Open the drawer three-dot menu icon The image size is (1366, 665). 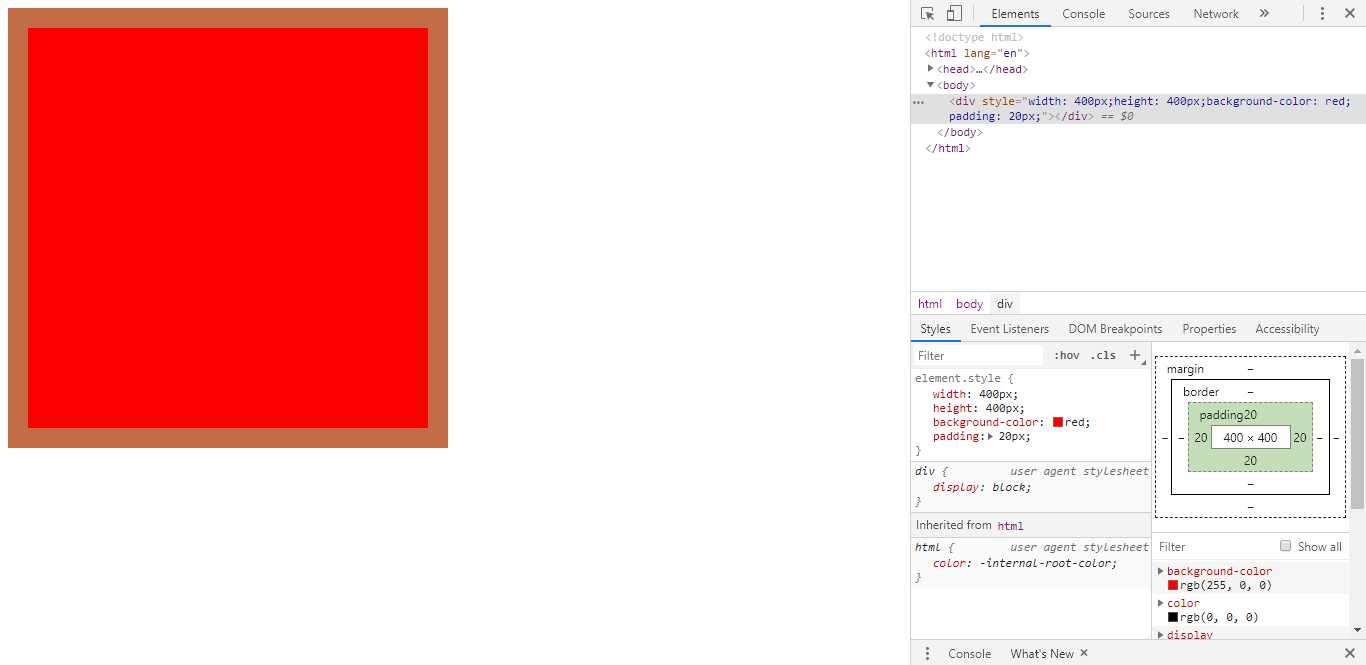(x=927, y=653)
